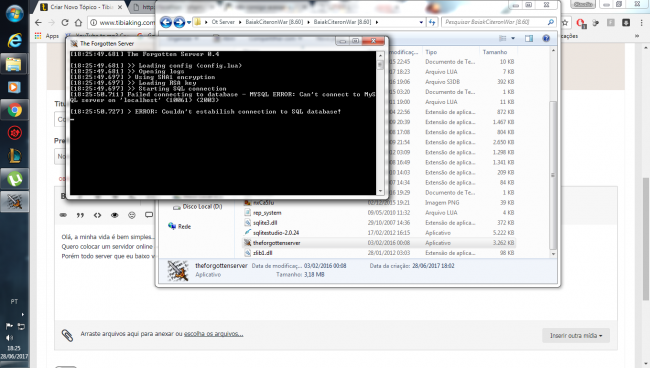Image resolution: width=650 pixels, height=368 pixels.
Task: Open the Explorer address bar dropdown
Action: pyautogui.click(x=421, y=22)
